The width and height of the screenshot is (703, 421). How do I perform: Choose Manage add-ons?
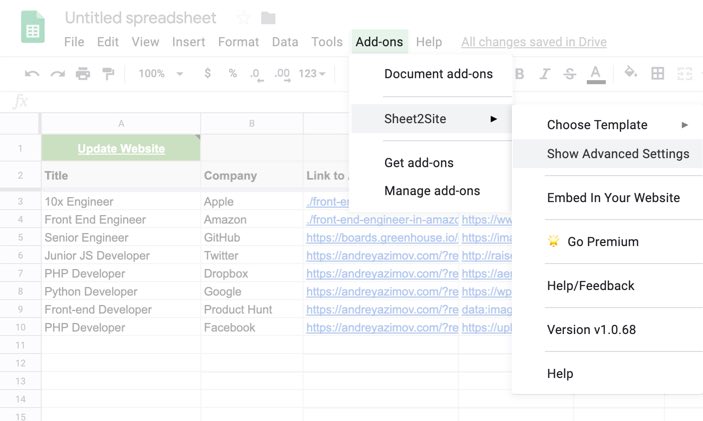(431, 191)
